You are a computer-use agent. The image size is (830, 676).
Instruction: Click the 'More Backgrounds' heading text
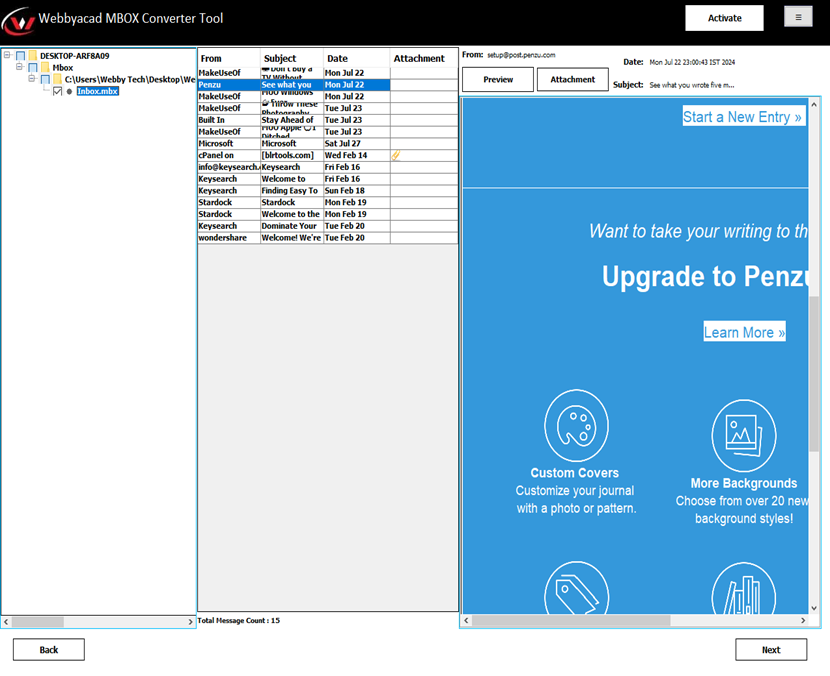point(744,483)
